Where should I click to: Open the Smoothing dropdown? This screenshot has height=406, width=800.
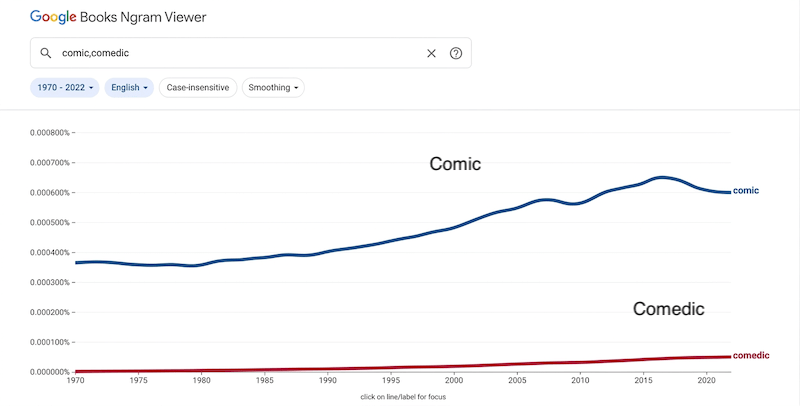tap(273, 87)
